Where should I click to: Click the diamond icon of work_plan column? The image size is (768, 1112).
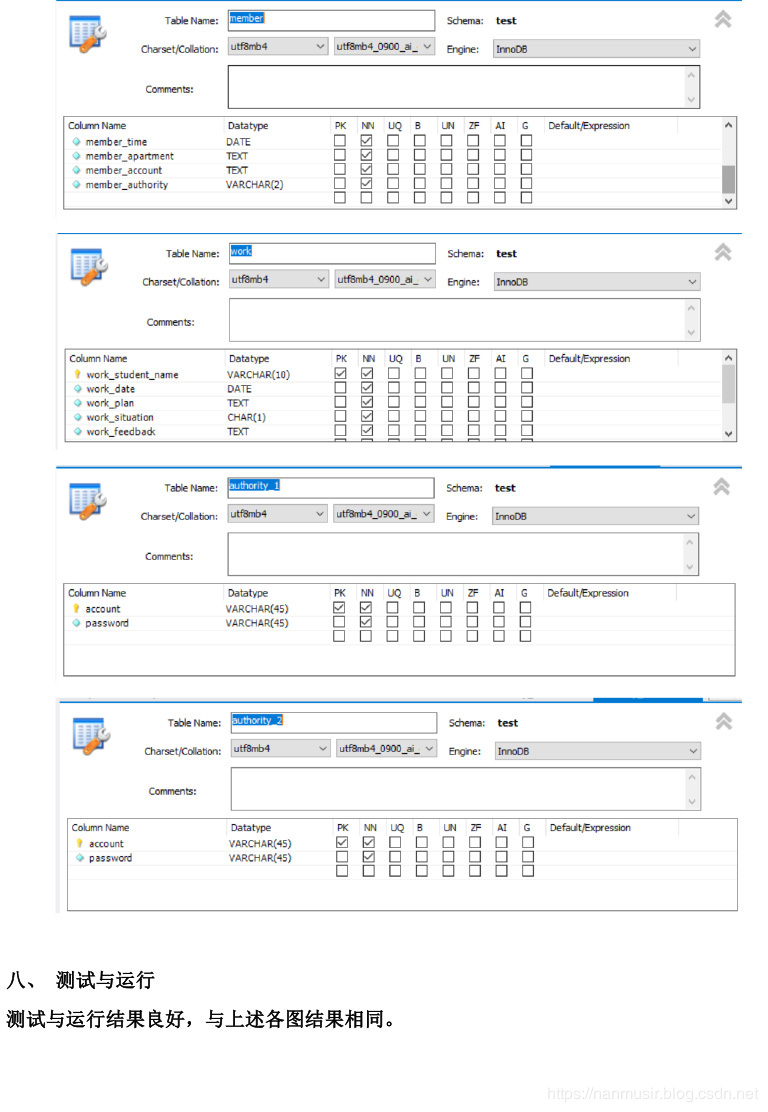pos(77,403)
